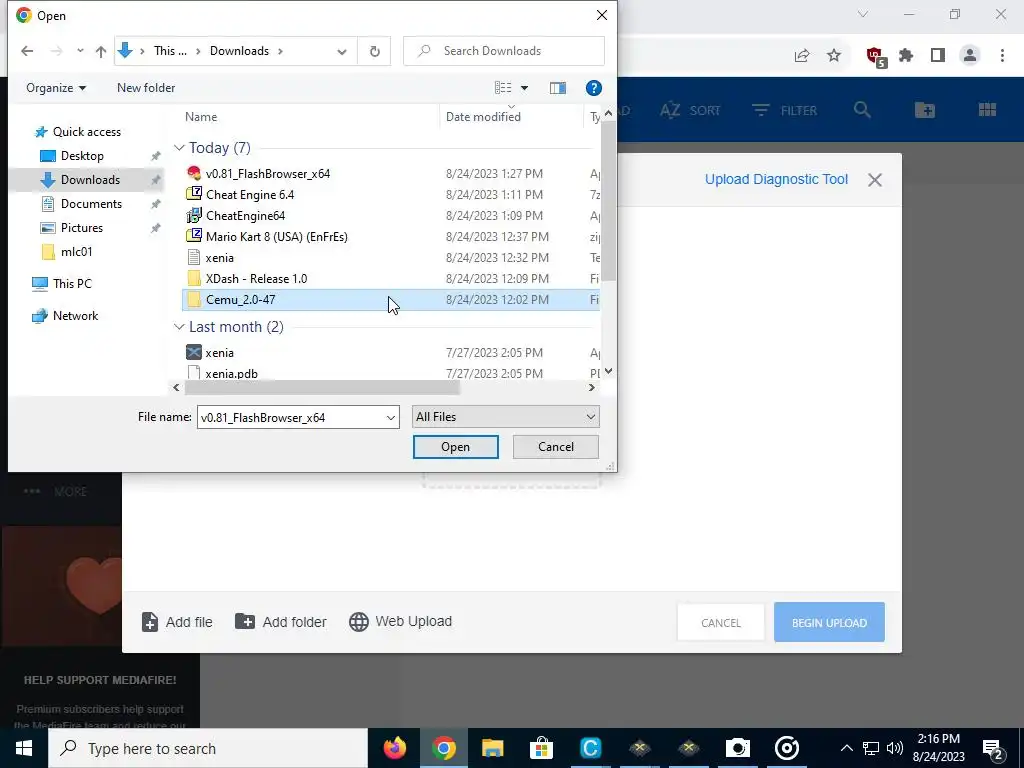Screen dimensions: 1024x768
Task: Click MediaFire new folder icon
Action: click(x=925, y=110)
